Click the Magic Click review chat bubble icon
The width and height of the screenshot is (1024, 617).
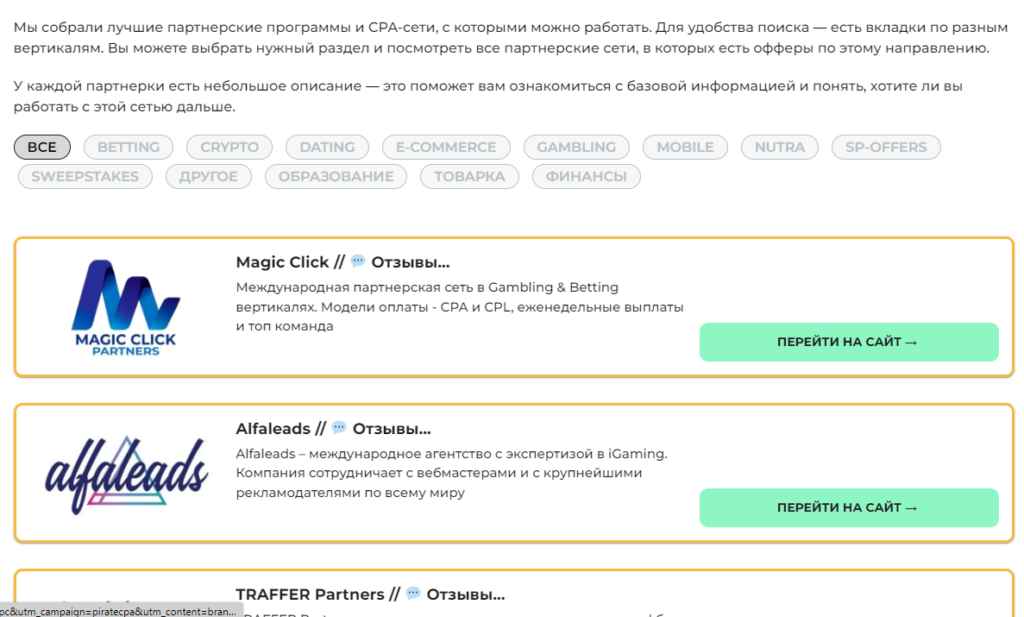point(358,262)
